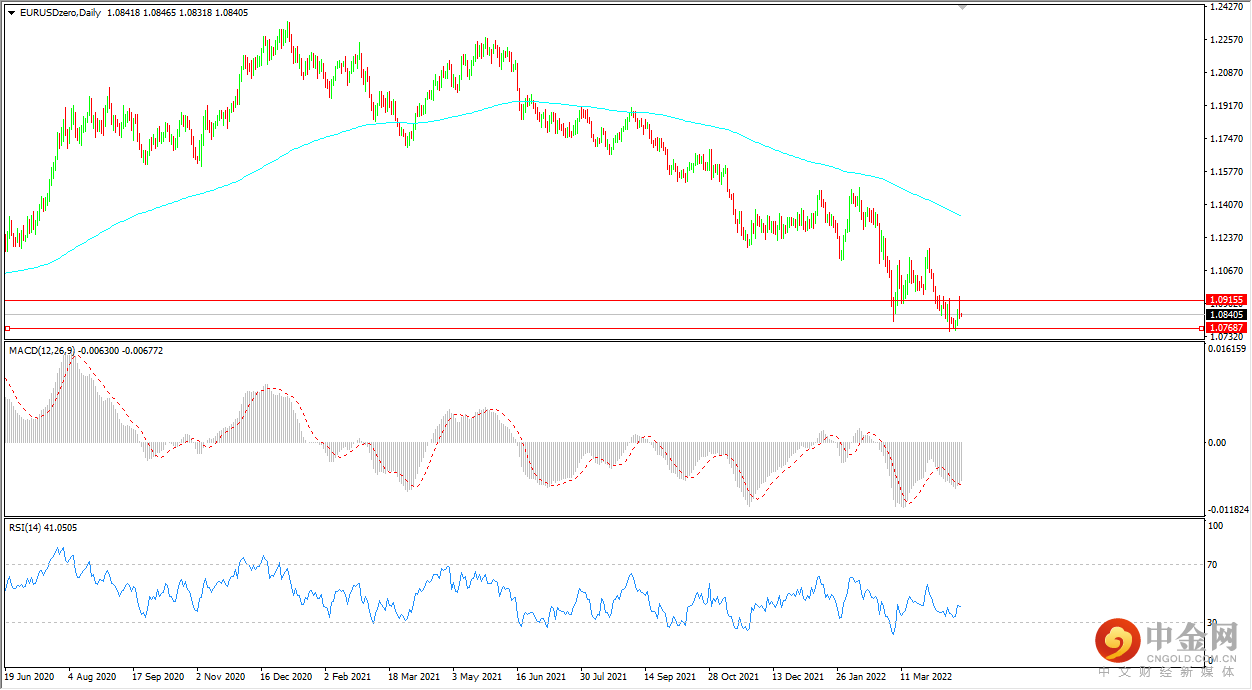The width and height of the screenshot is (1252, 690).
Task: Click the 1.24270 price on the scale
Action: [1225, 7]
